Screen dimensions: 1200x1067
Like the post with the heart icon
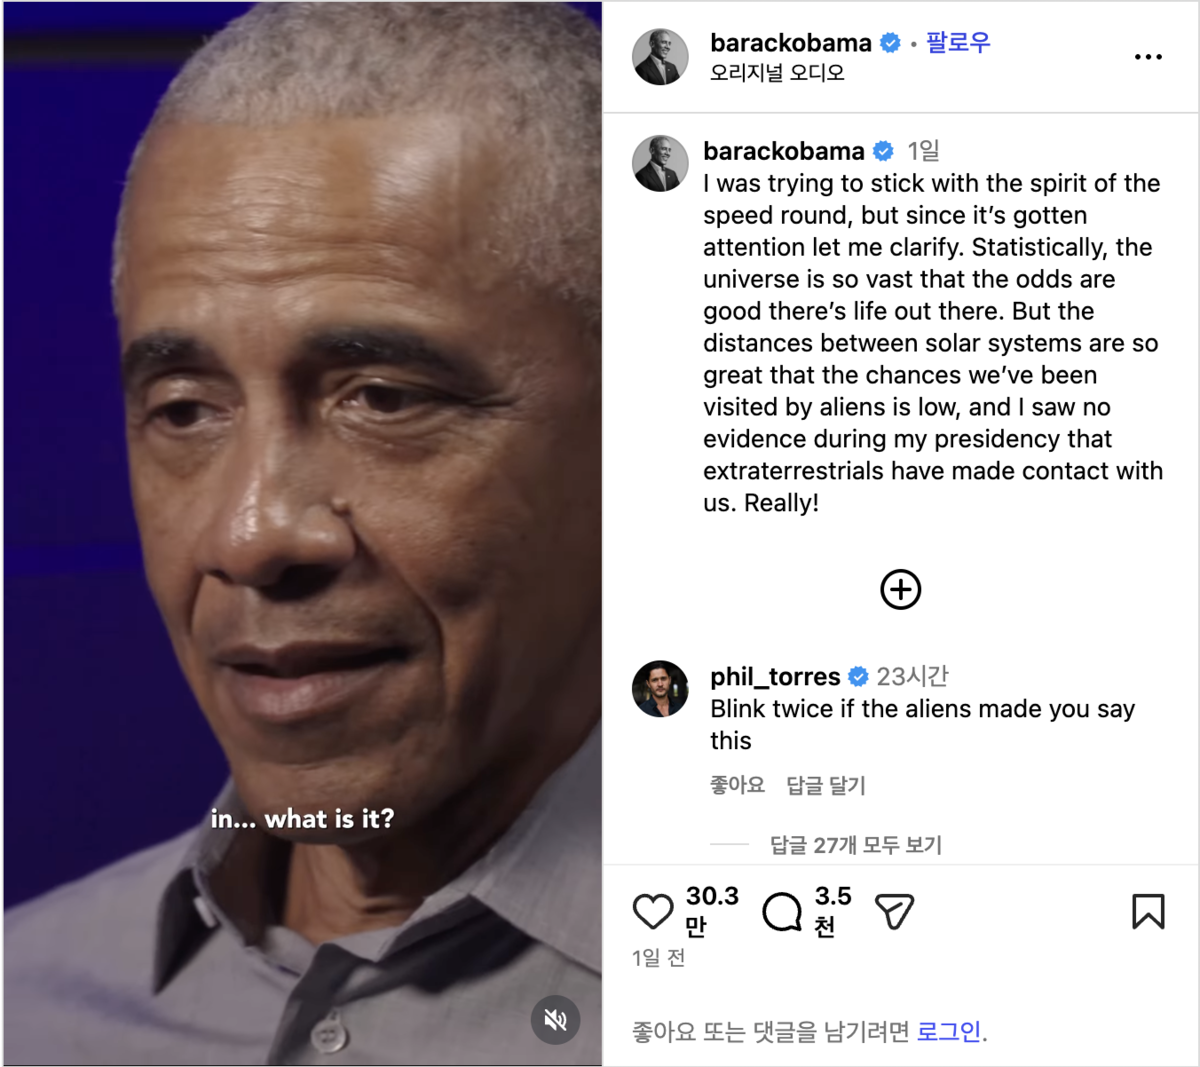[653, 912]
